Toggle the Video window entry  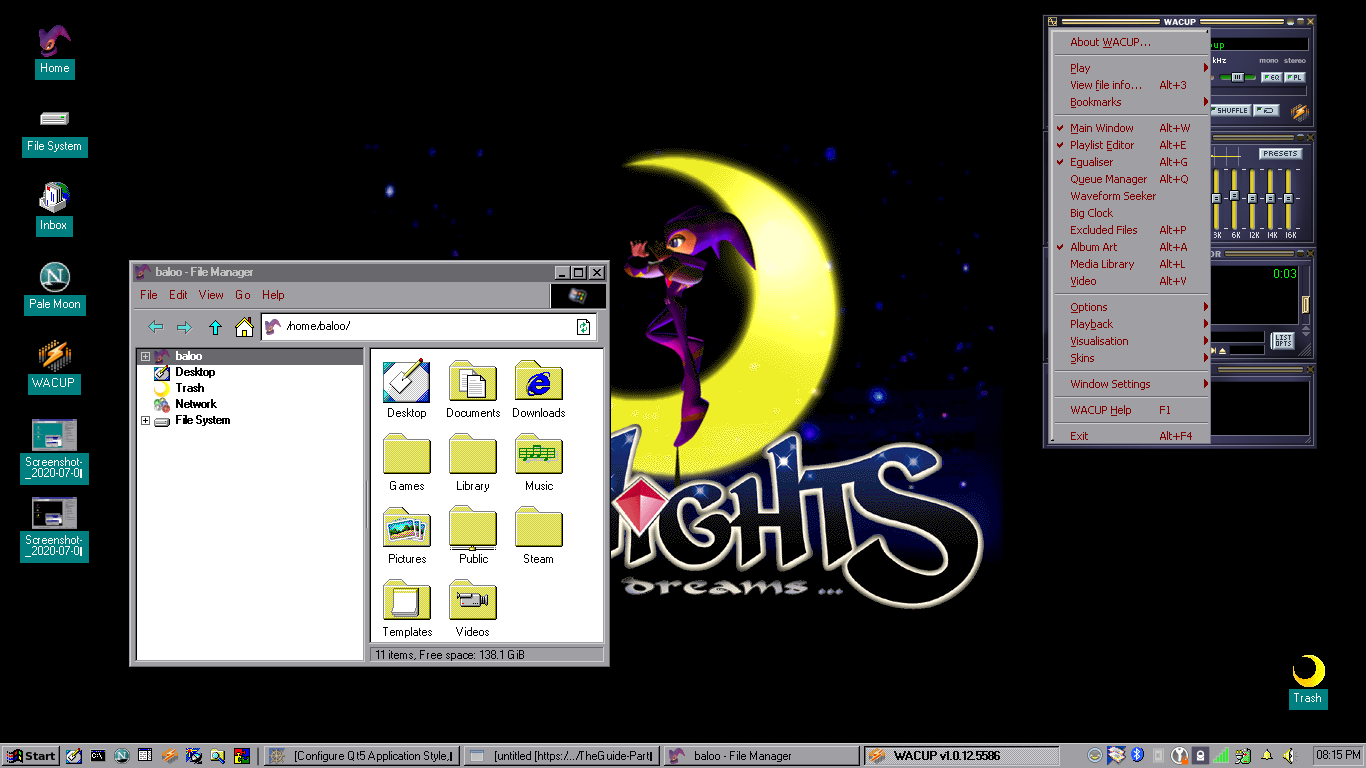point(1131,281)
